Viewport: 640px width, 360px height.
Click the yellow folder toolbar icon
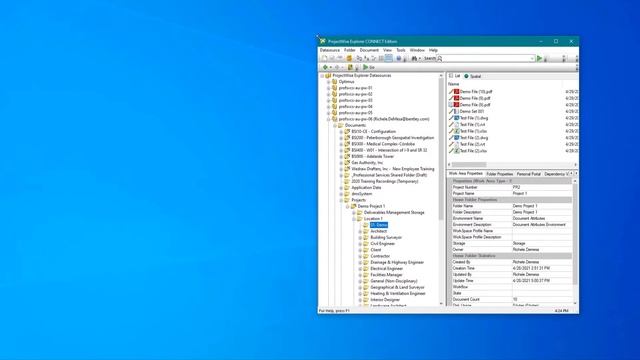[x=349, y=58]
